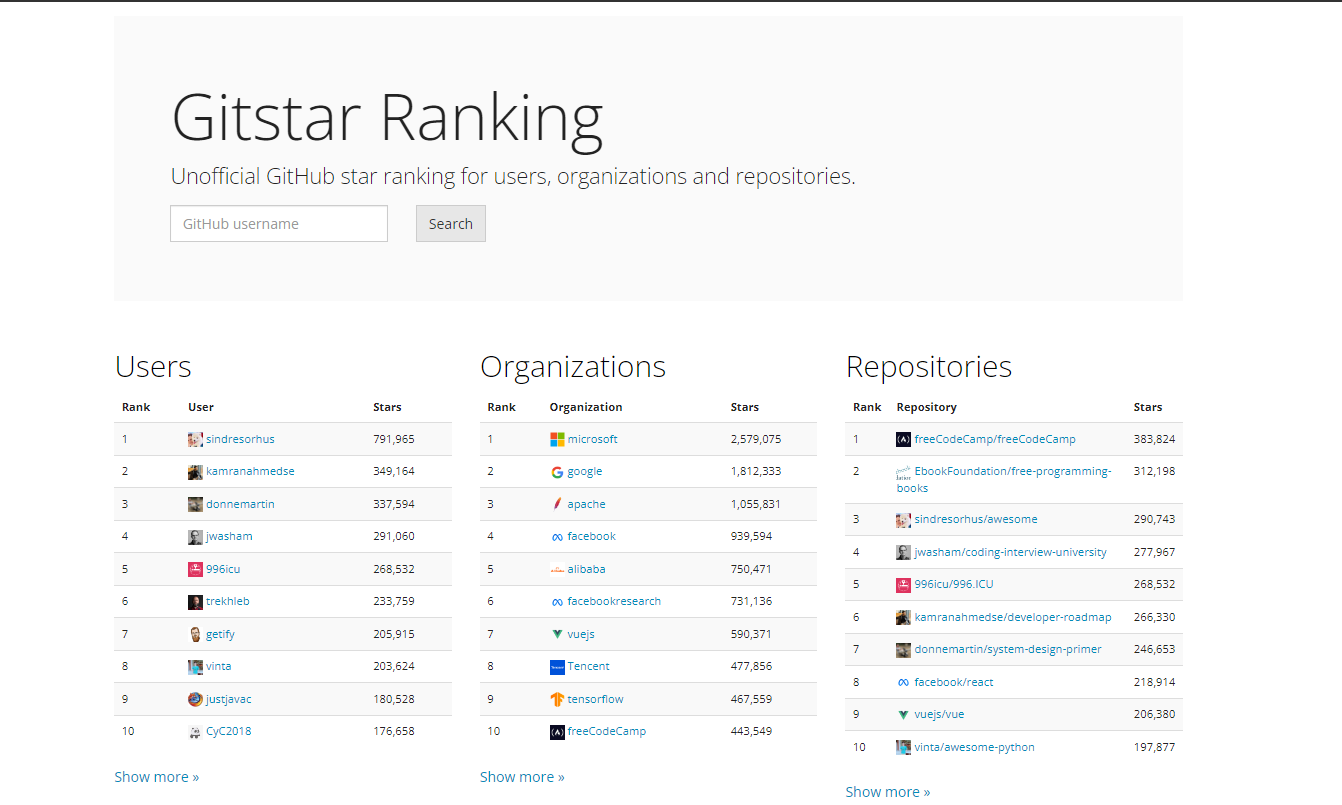Viewport: 1342px width, 805px height.
Task: Open facebookresearch organization link
Action: pos(614,601)
